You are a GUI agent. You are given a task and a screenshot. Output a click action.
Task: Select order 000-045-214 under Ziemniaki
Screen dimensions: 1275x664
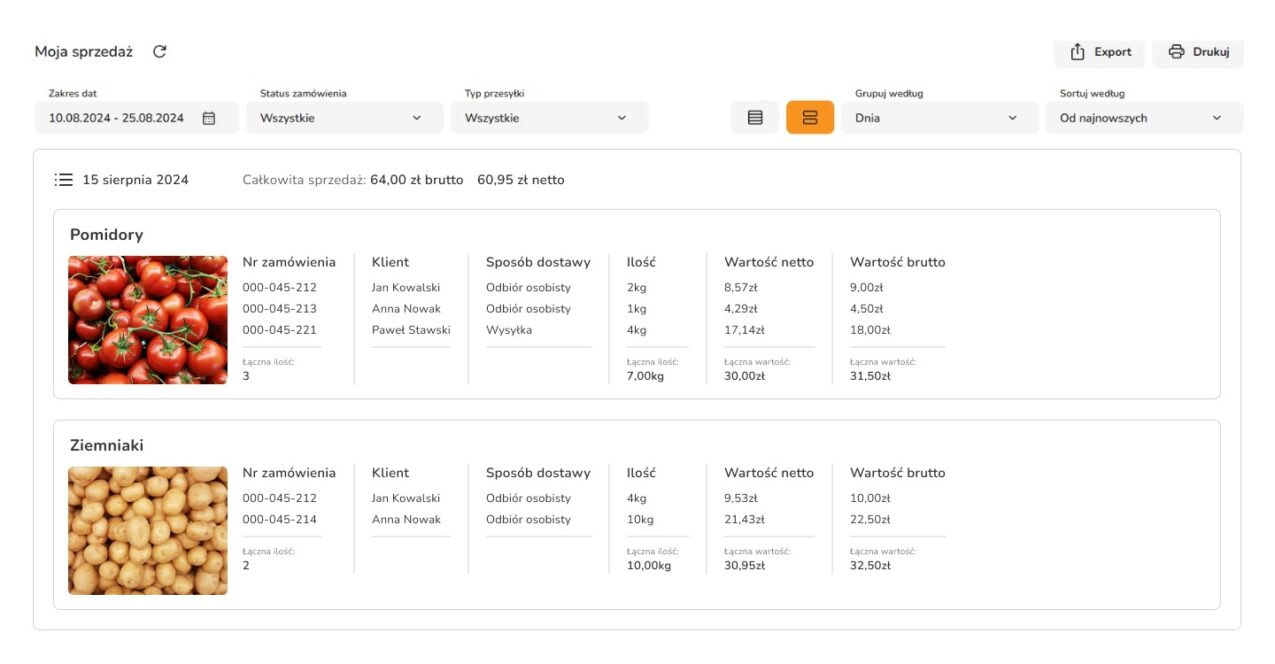click(x=279, y=519)
